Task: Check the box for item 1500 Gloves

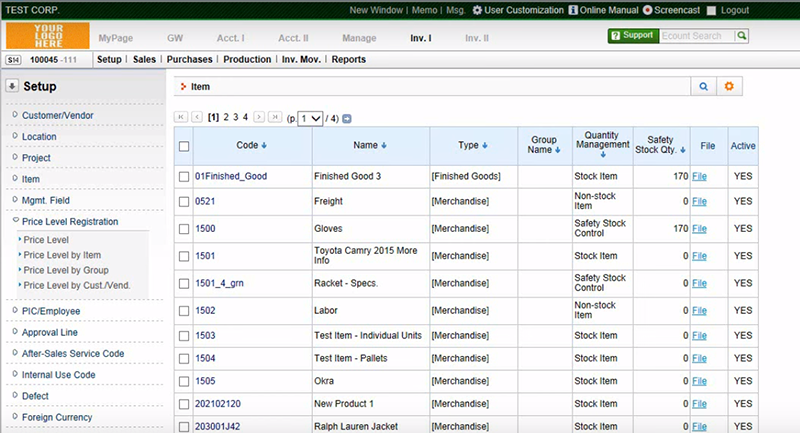Action: (183, 229)
